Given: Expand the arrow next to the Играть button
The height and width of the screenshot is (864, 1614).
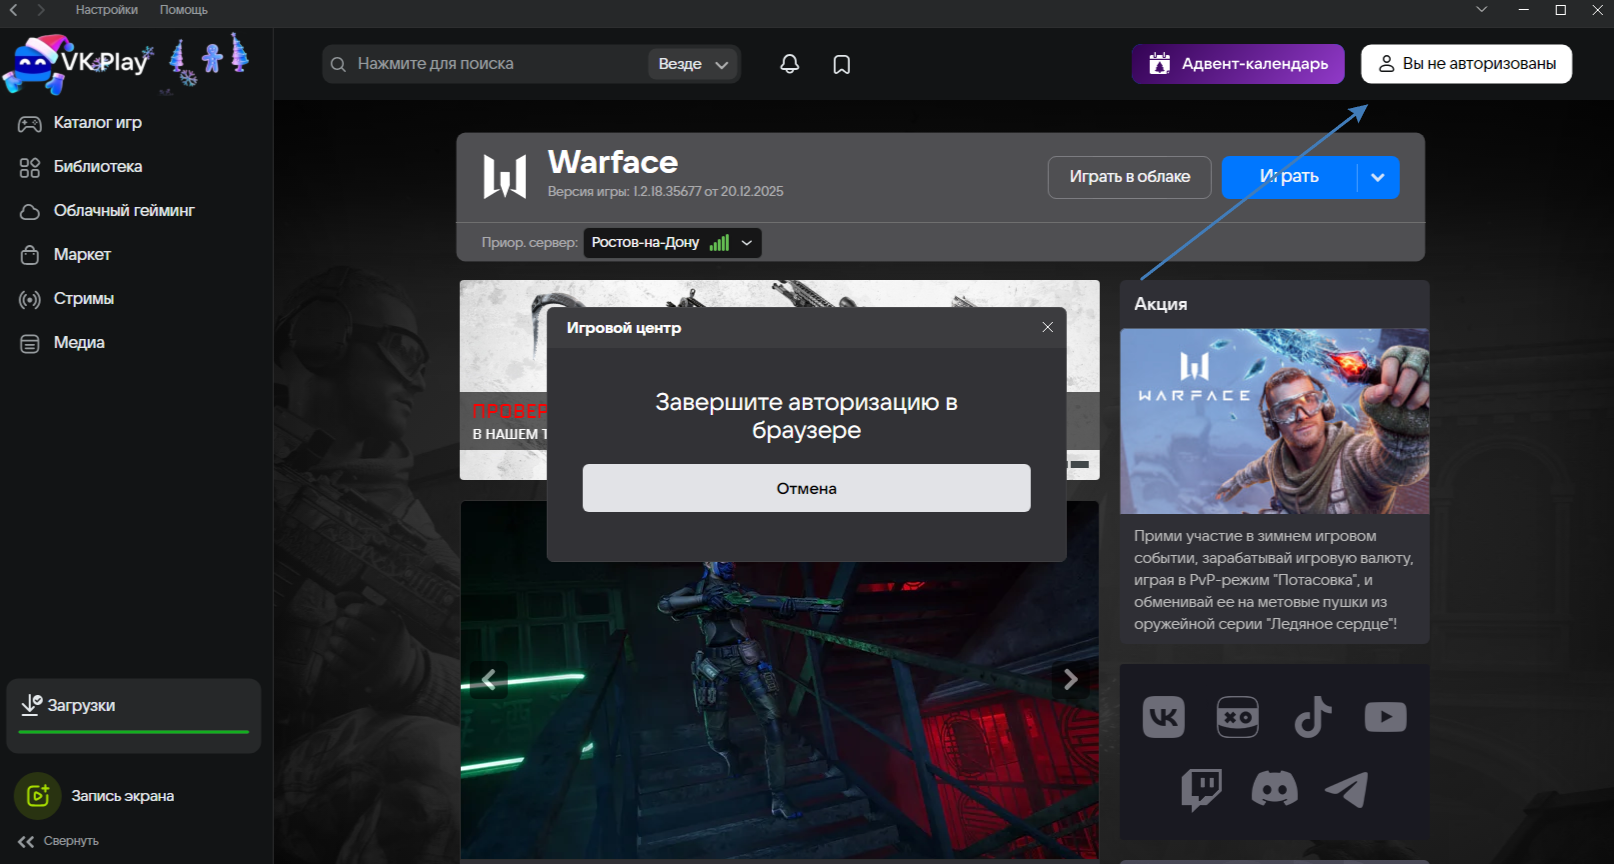Looking at the screenshot, I should tap(1378, 177).
